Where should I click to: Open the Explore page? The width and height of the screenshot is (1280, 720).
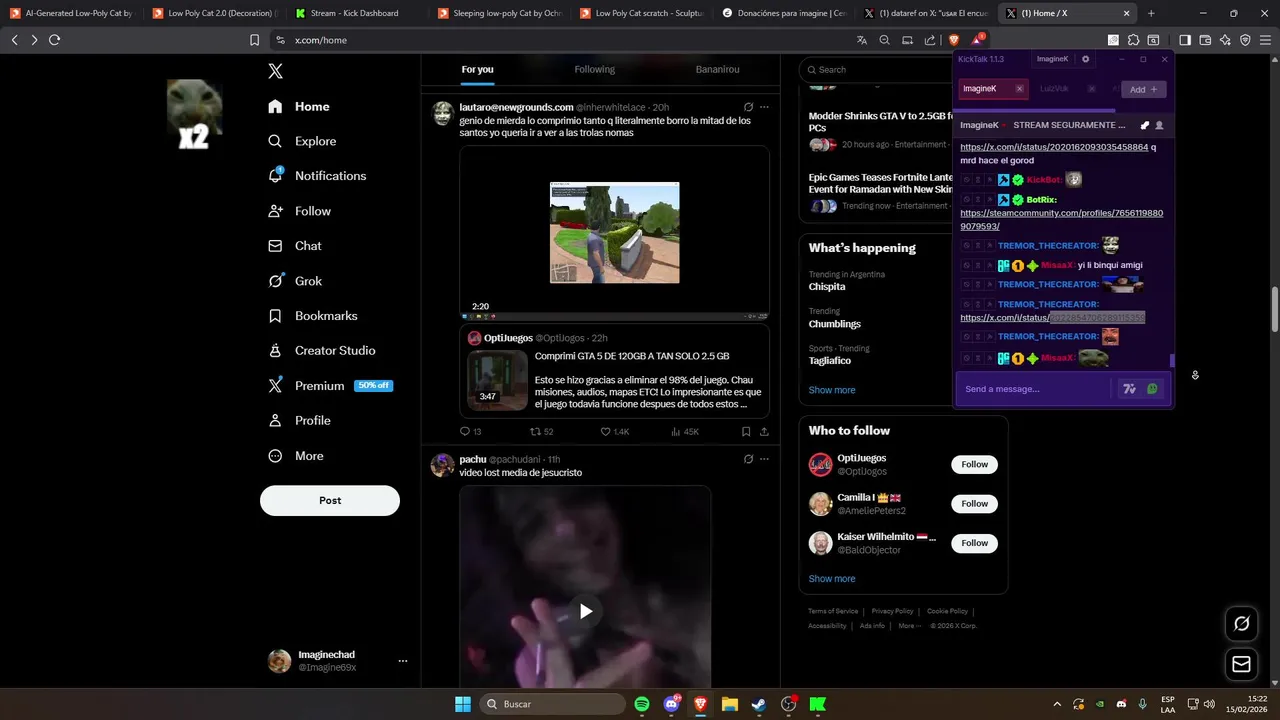302,141
